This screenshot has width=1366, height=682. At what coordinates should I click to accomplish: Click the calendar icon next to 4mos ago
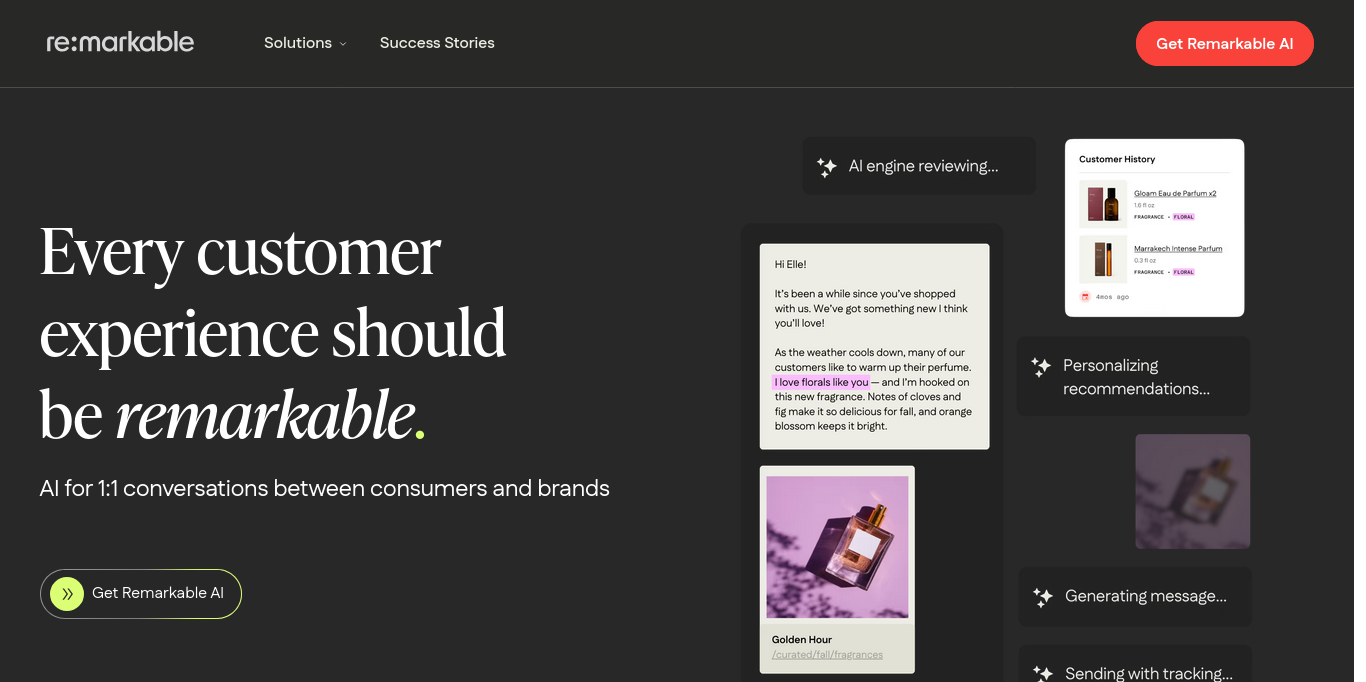tap(1085, 297)
